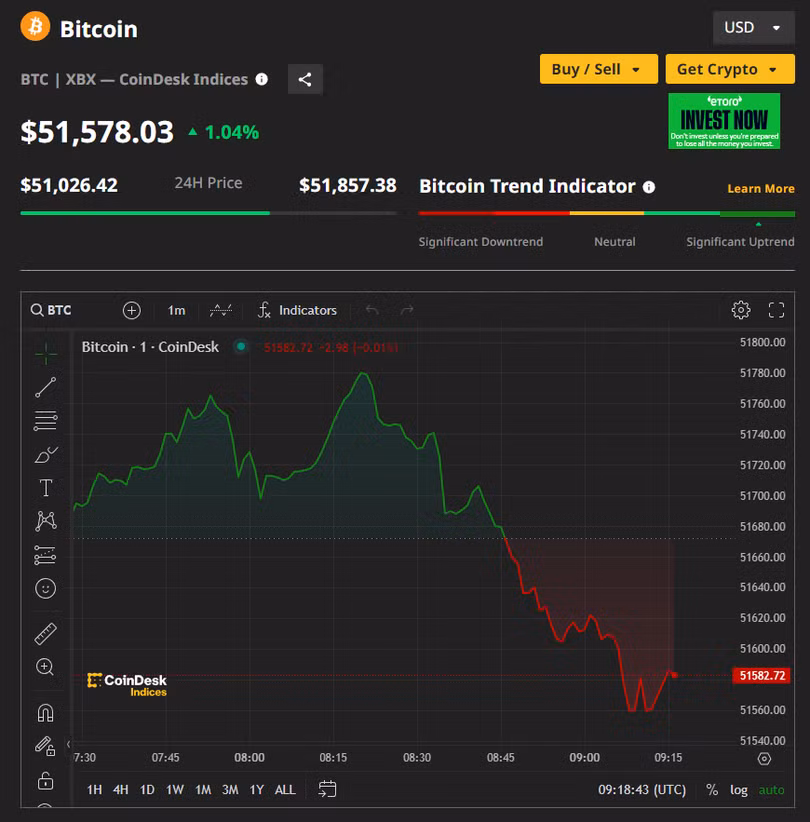Select the trend line drawing tool
This screenshot has width=810, height=822.
(x=45, y=387)
